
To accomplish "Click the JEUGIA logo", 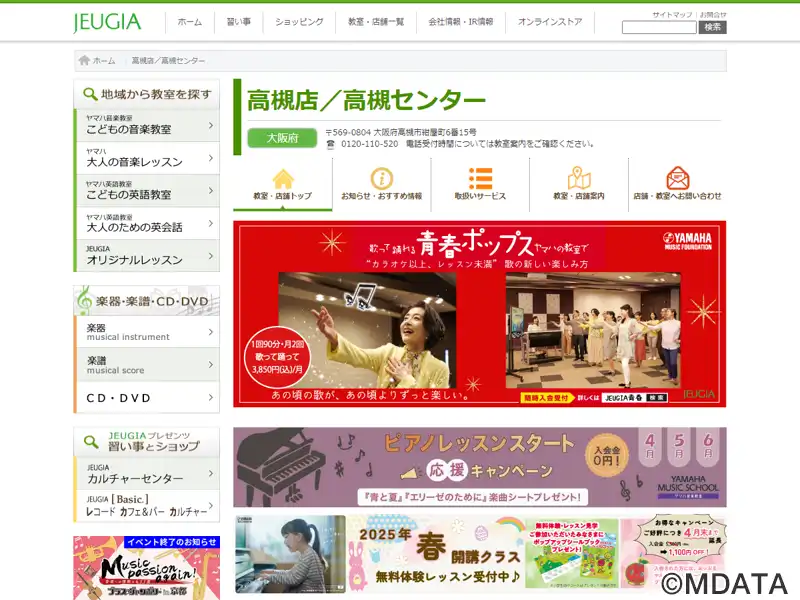I will (107, 22).
